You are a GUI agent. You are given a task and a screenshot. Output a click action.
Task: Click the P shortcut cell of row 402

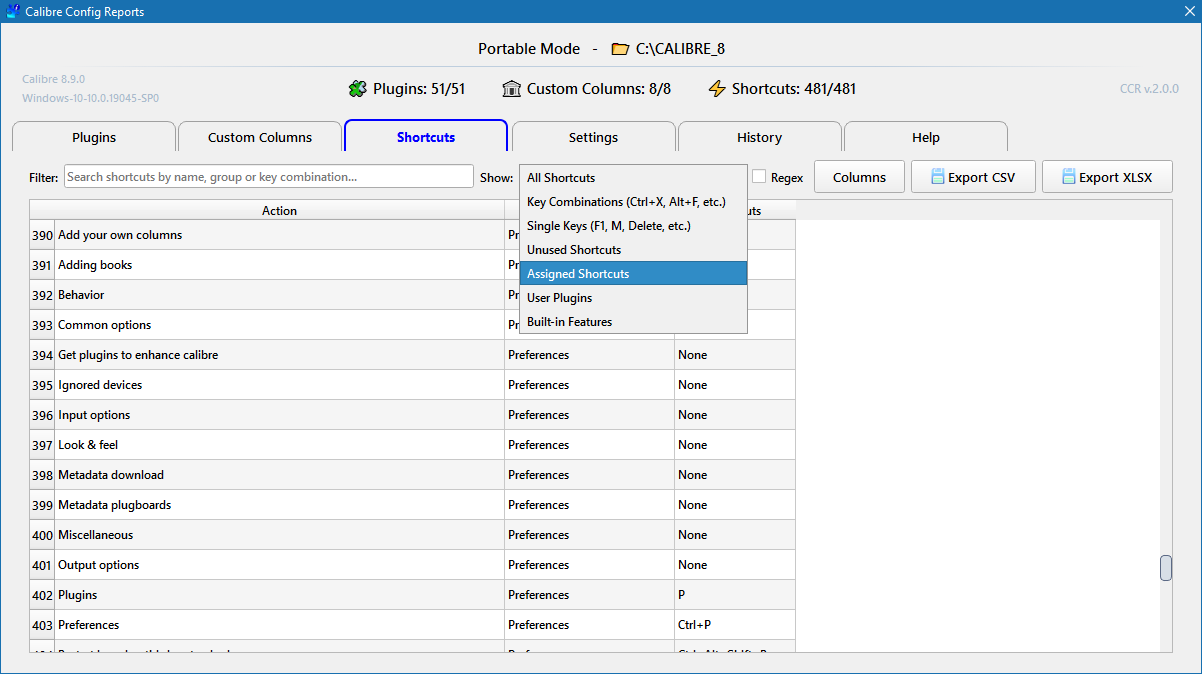point(735,595)
